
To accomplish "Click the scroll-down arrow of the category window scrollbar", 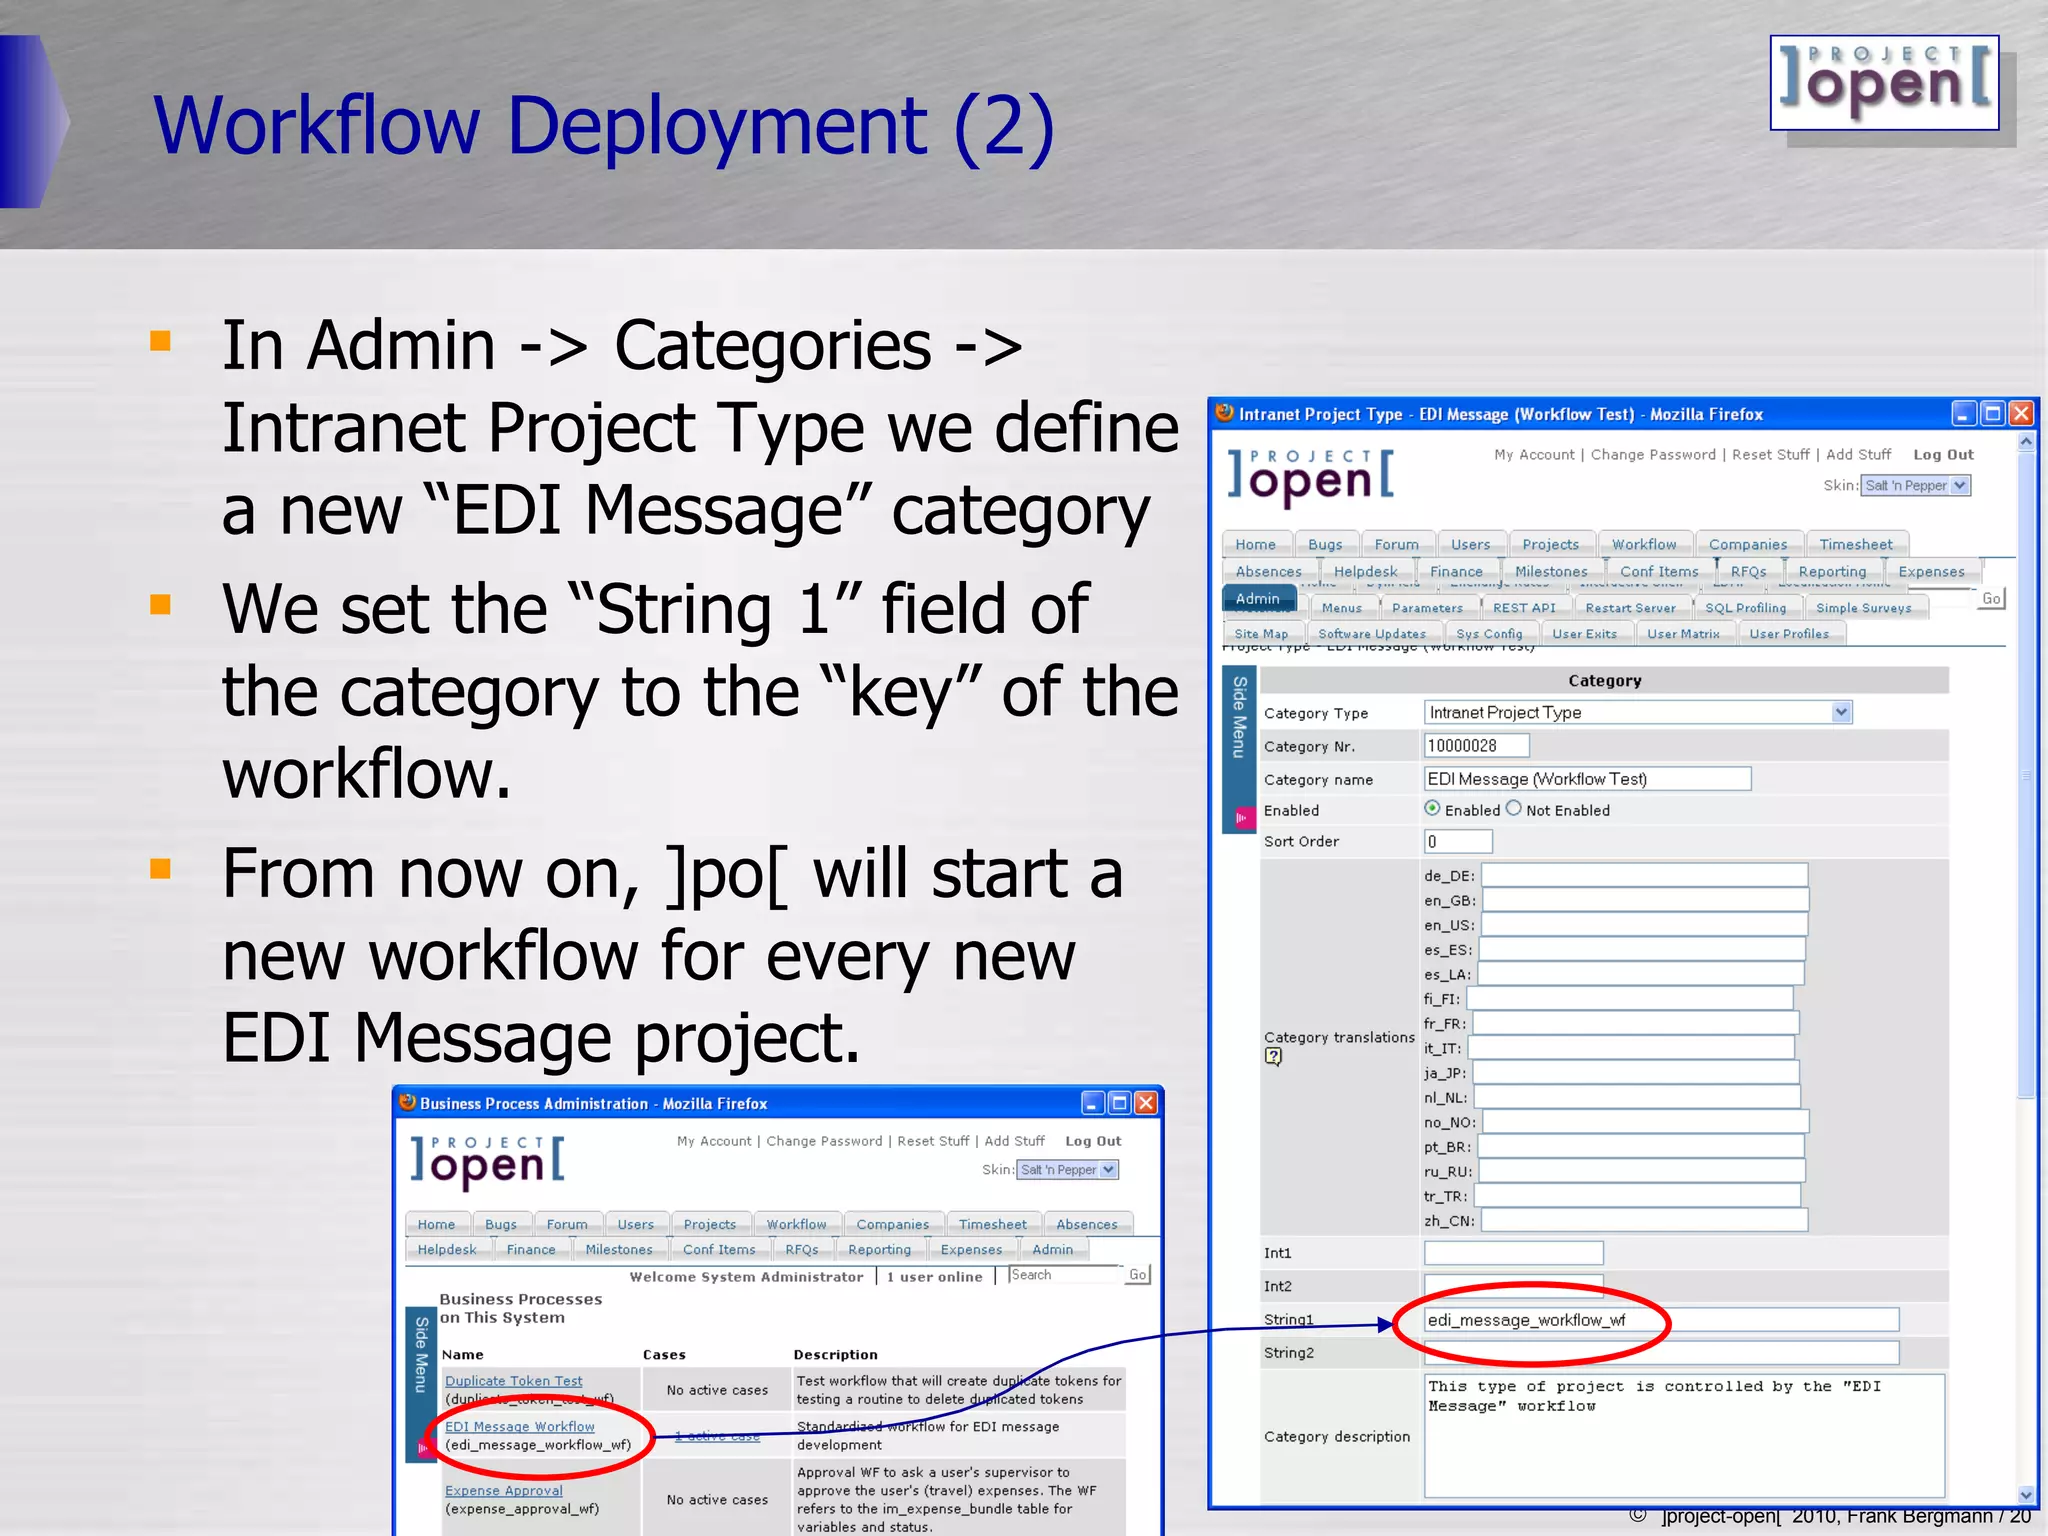I will pyautogui.click(x=2026, y=1495).
